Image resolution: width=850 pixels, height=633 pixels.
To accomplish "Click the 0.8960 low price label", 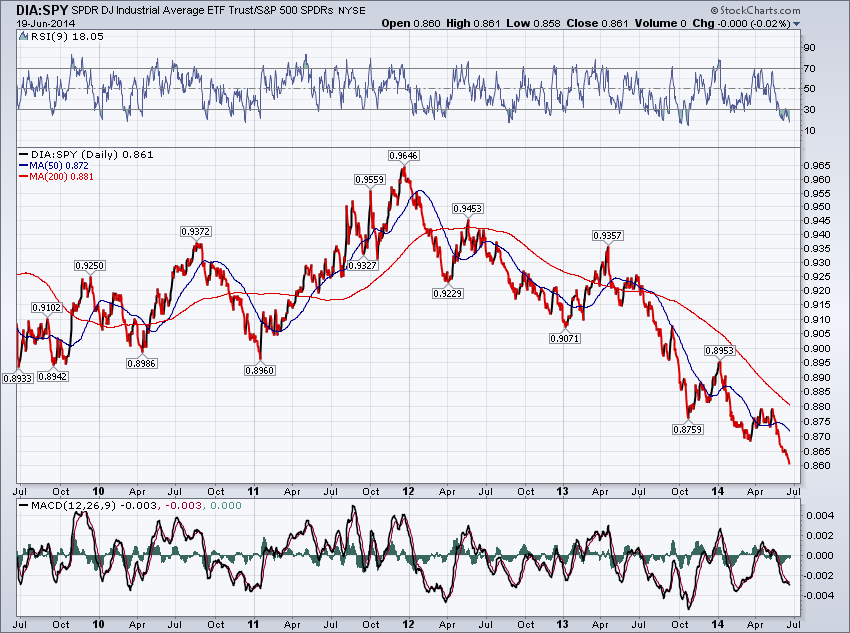I will (260, 370).
